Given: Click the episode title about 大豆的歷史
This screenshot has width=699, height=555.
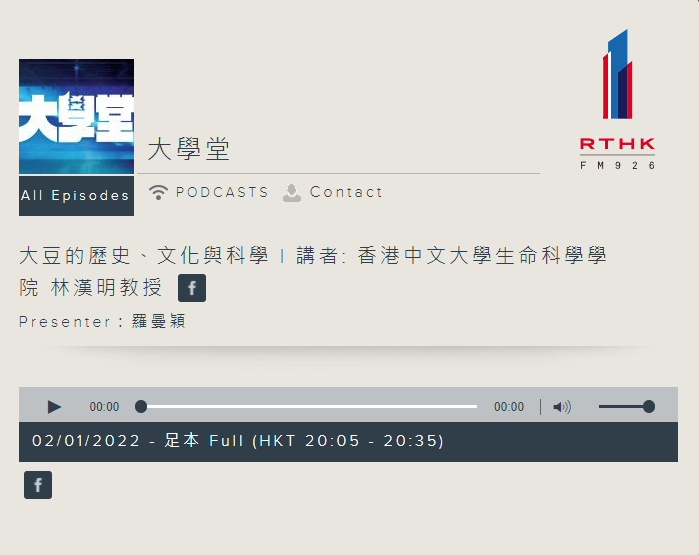Looking at the screenshot, I should [x=312, y=256].
